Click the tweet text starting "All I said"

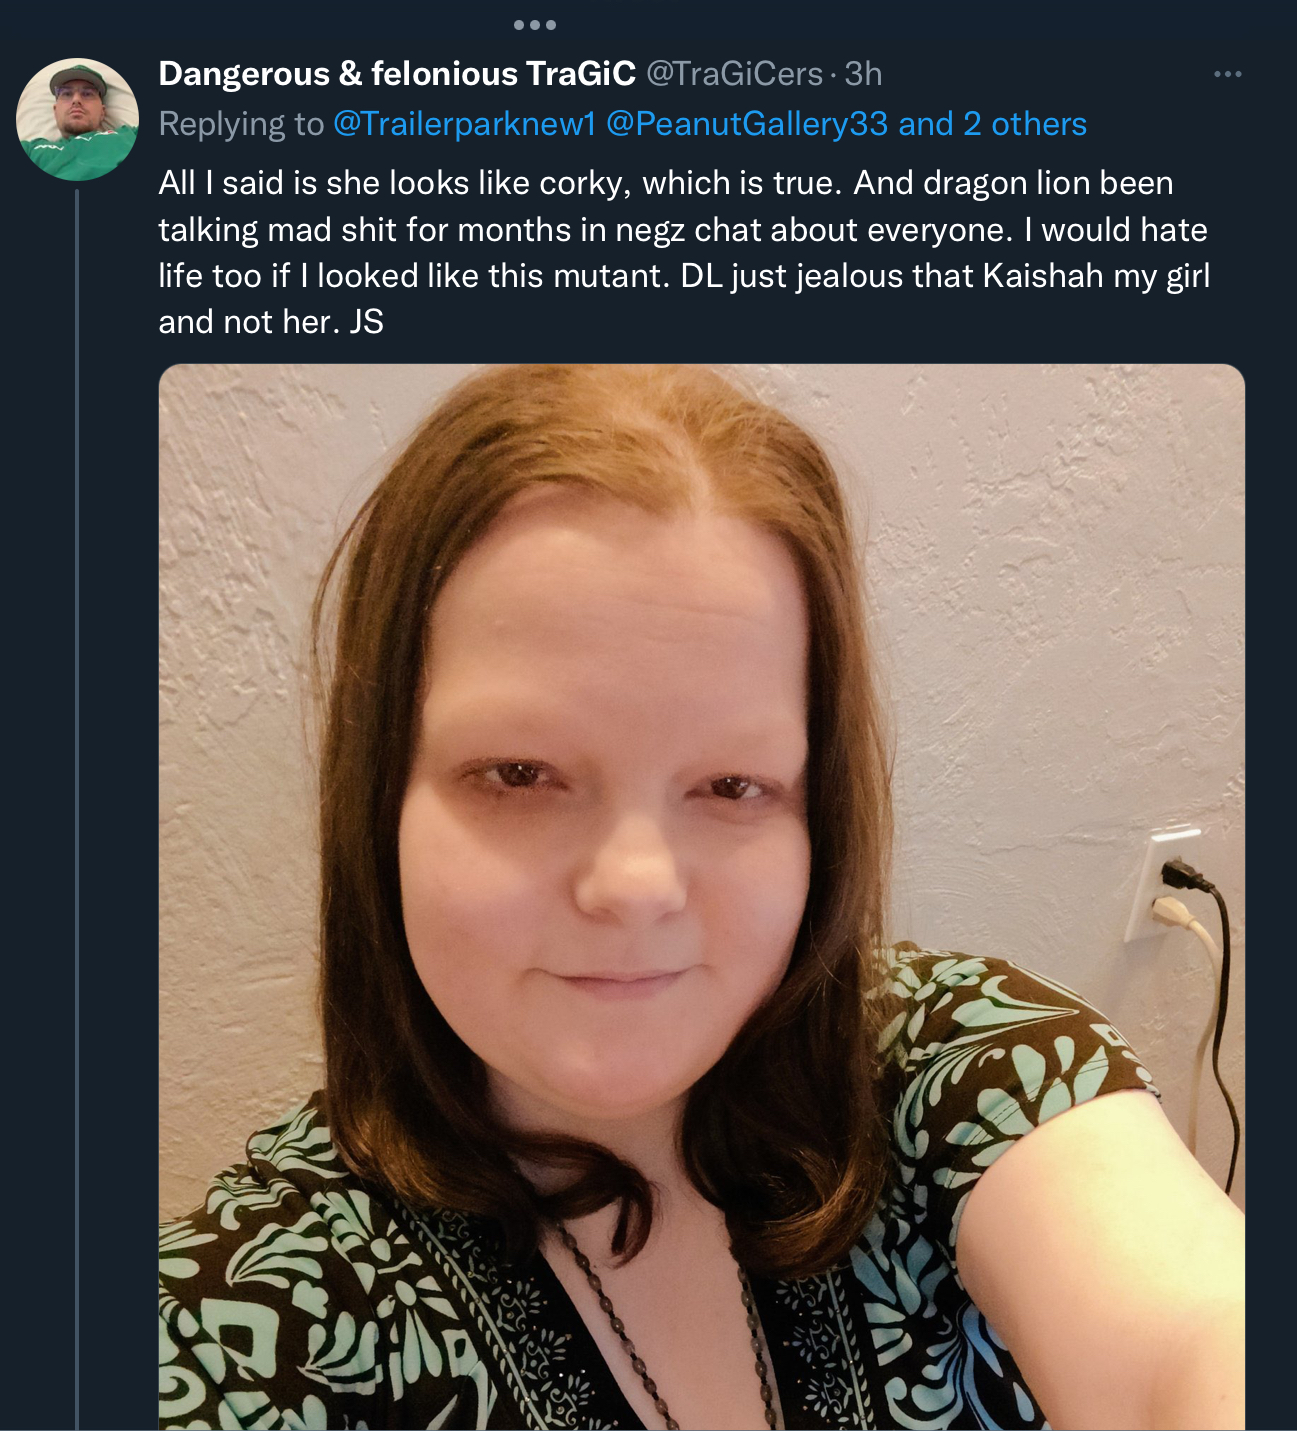click(x=666, y=183)
